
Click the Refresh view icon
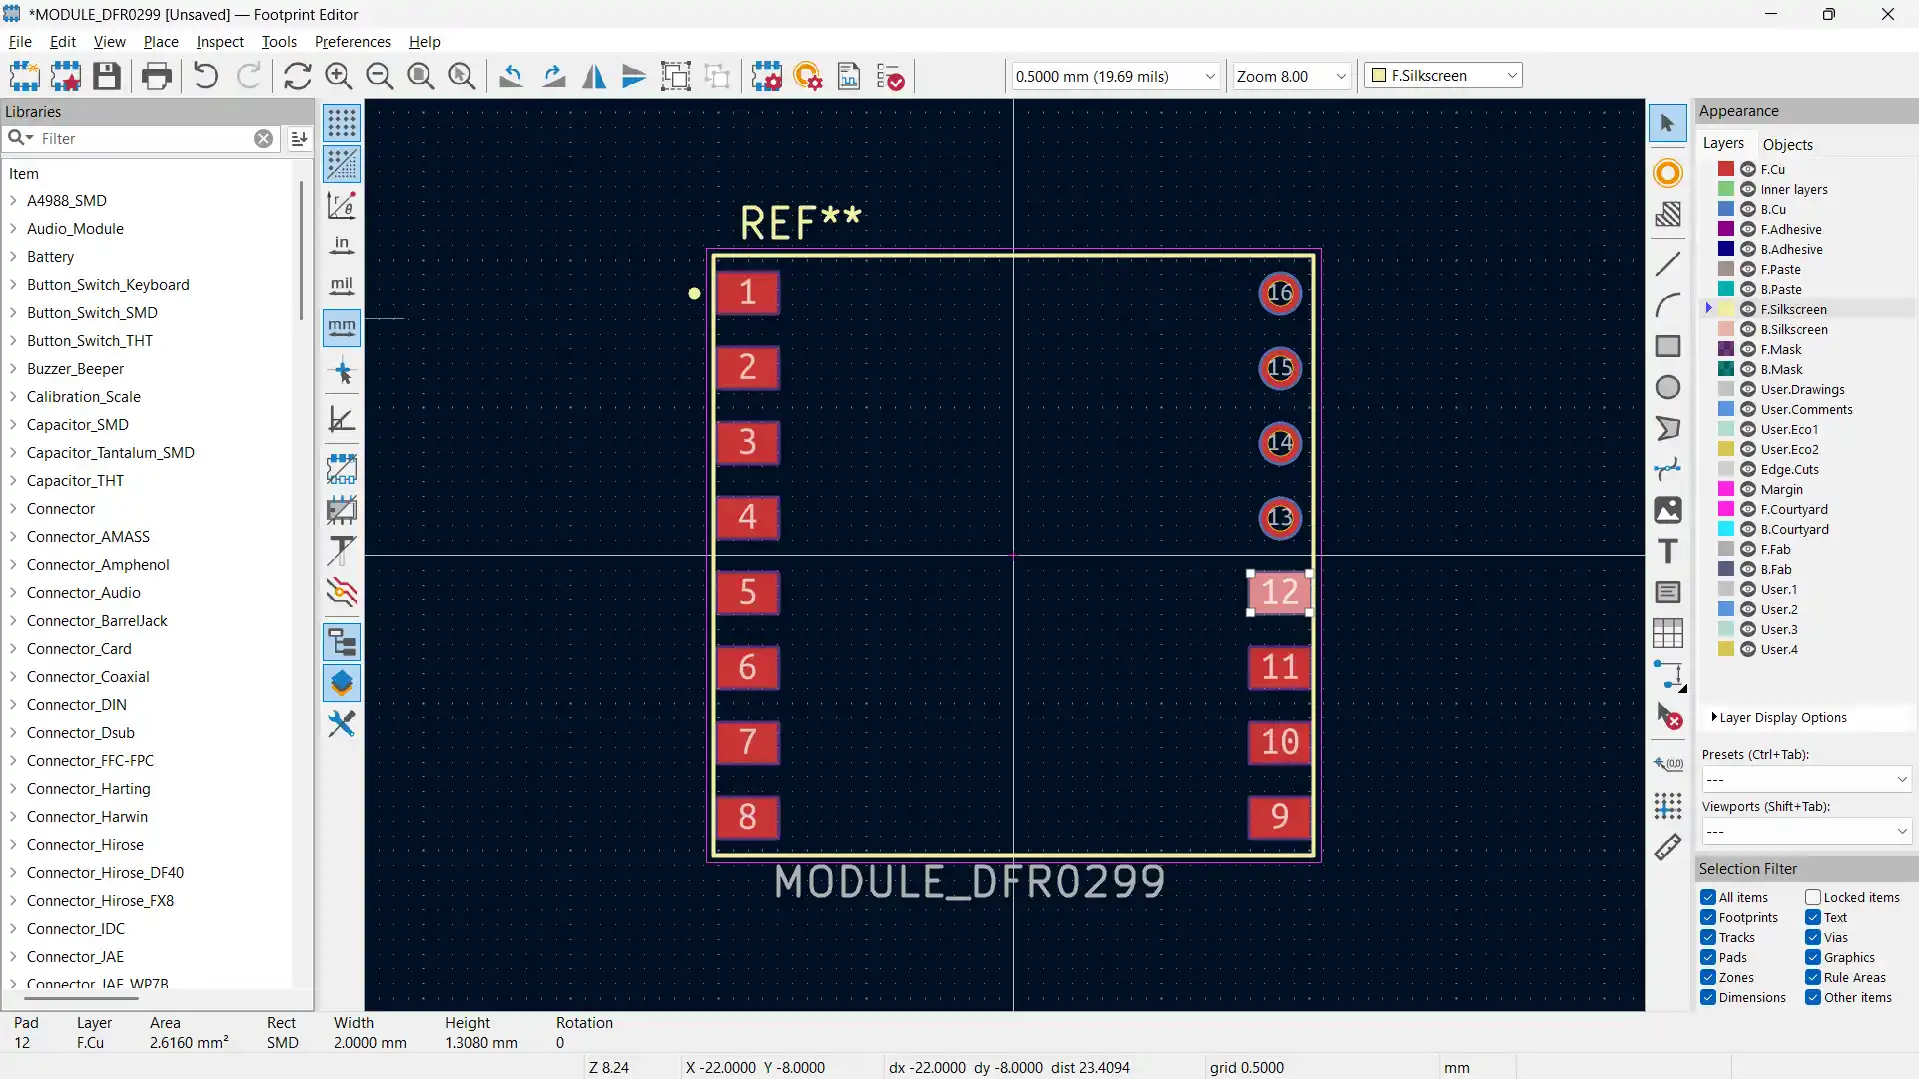[x=297, y=76]
